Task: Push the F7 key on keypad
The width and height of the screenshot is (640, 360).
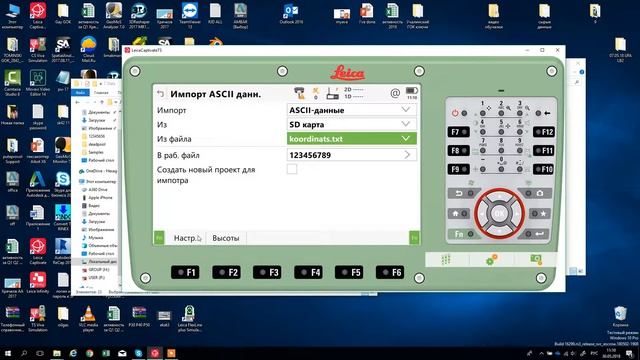Action: click(x=458, y=132)
